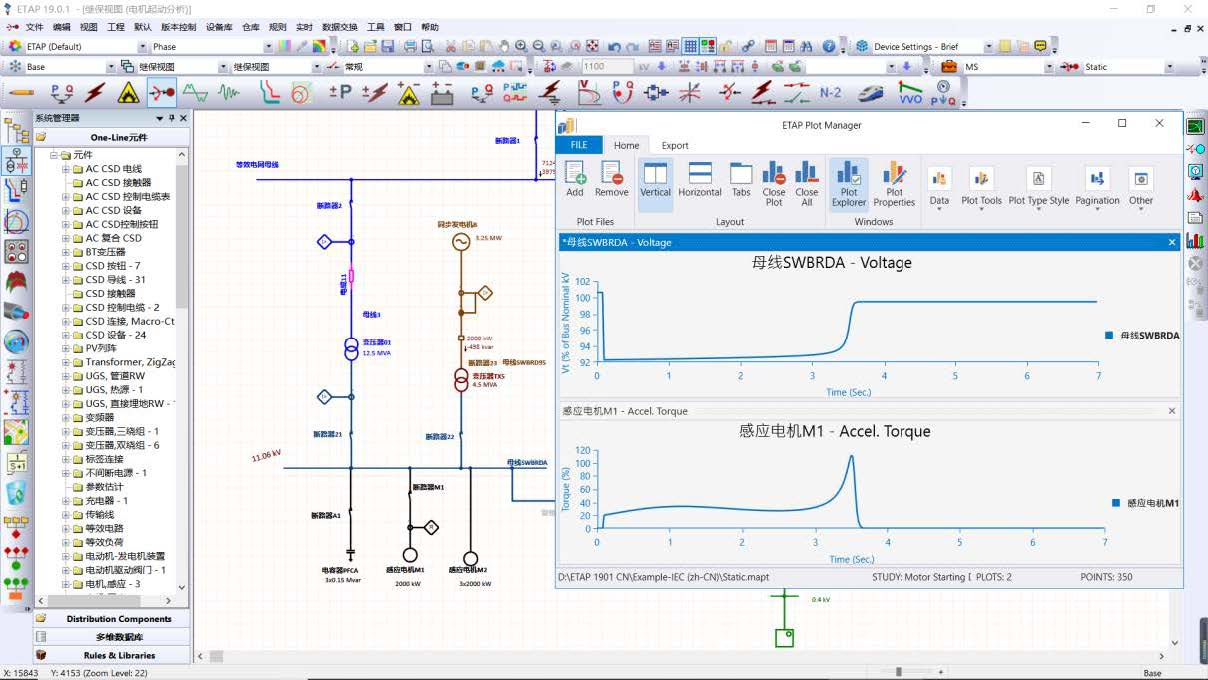Switch to Horizontal plot layout
The image size is (1208, 680).
pyautogui.click(x=700, y=182)
